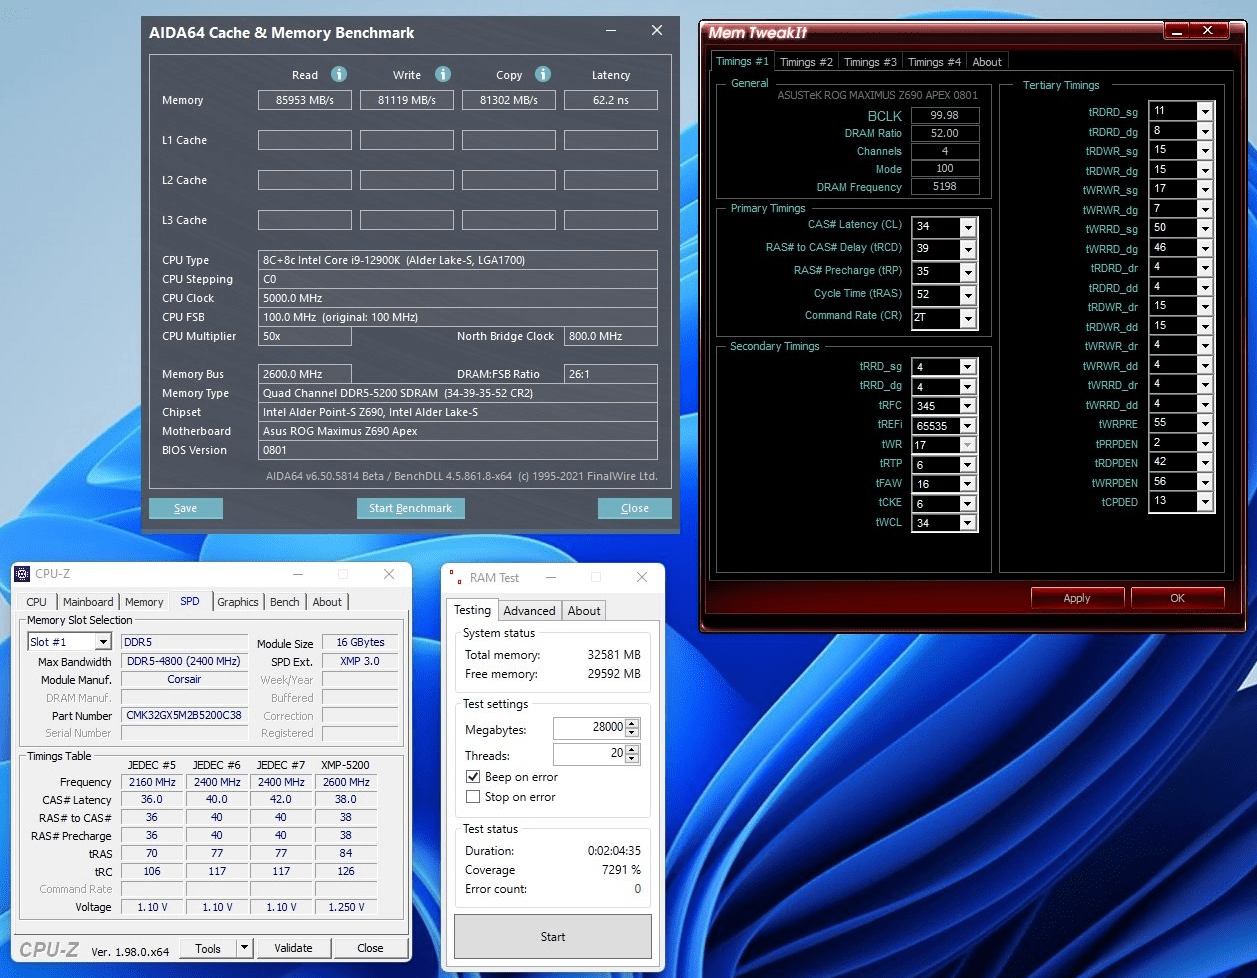The height and width of the screenshot is (978, 1257).
Task: Click the Validate button in CPU-Z
Action: point(293,948)
